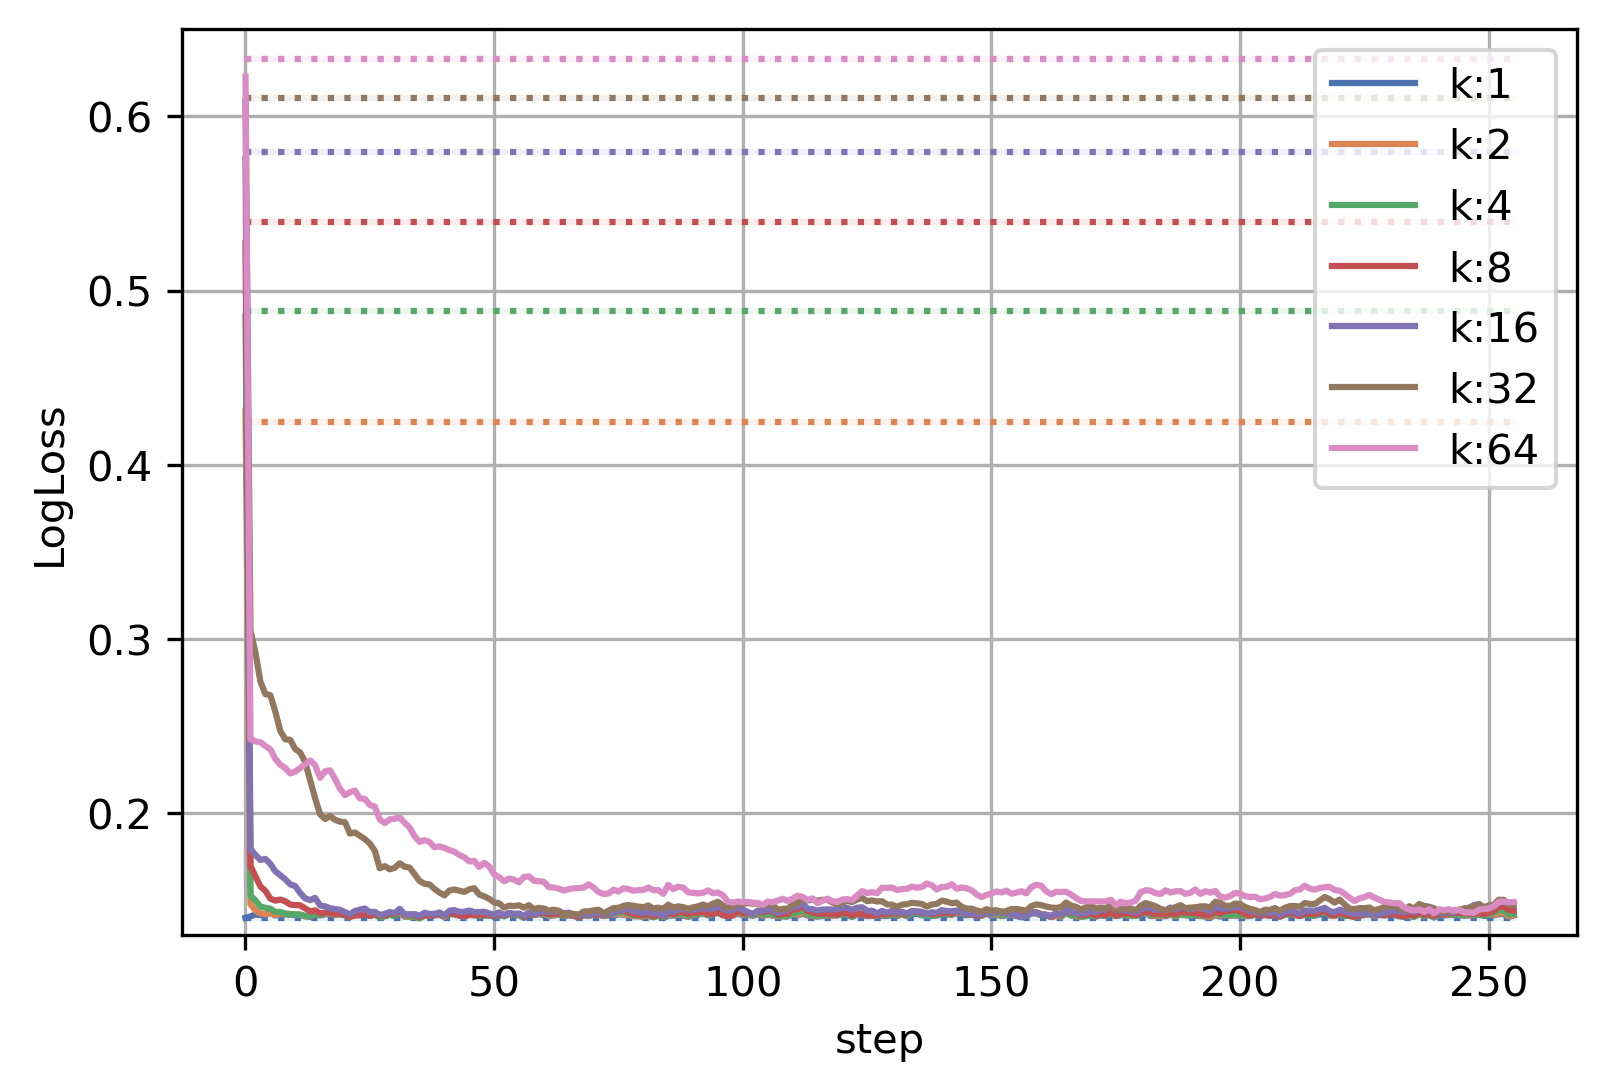Click the k:64 legend label
The height and width of the screenshot is (1091, 1607).
[1494, 450]
